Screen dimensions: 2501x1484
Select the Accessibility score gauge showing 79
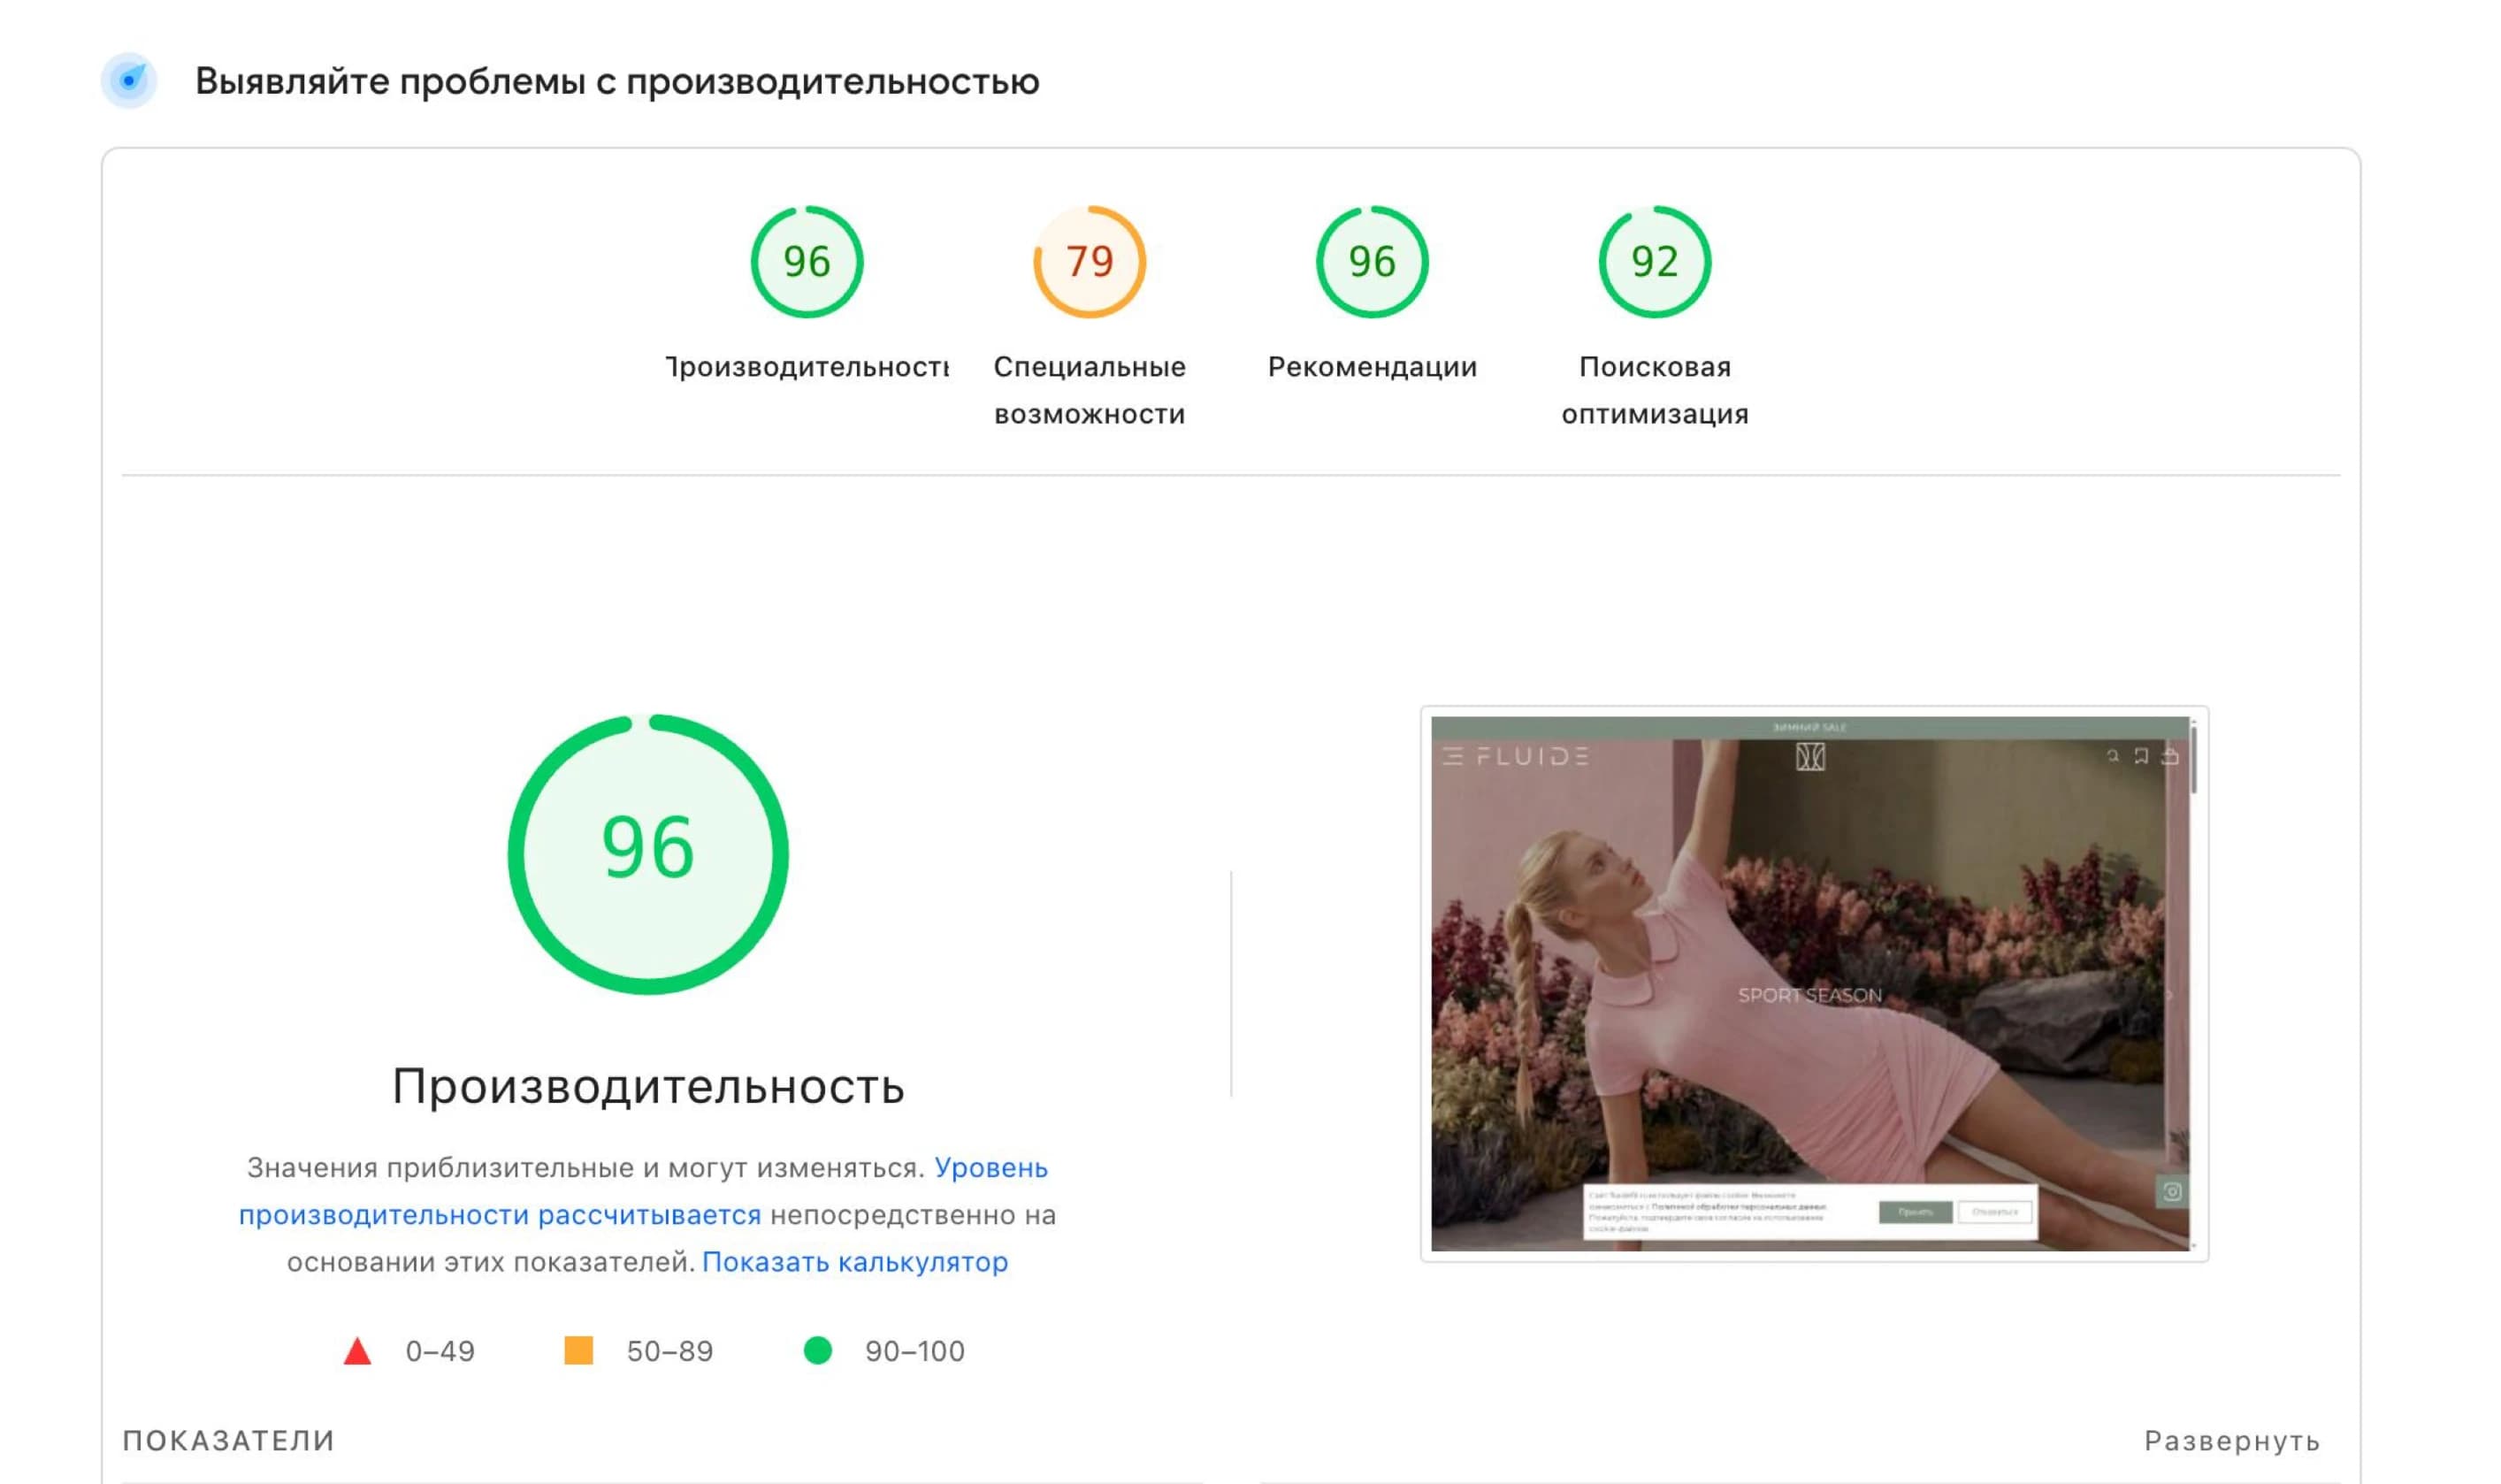point(1089,262)
